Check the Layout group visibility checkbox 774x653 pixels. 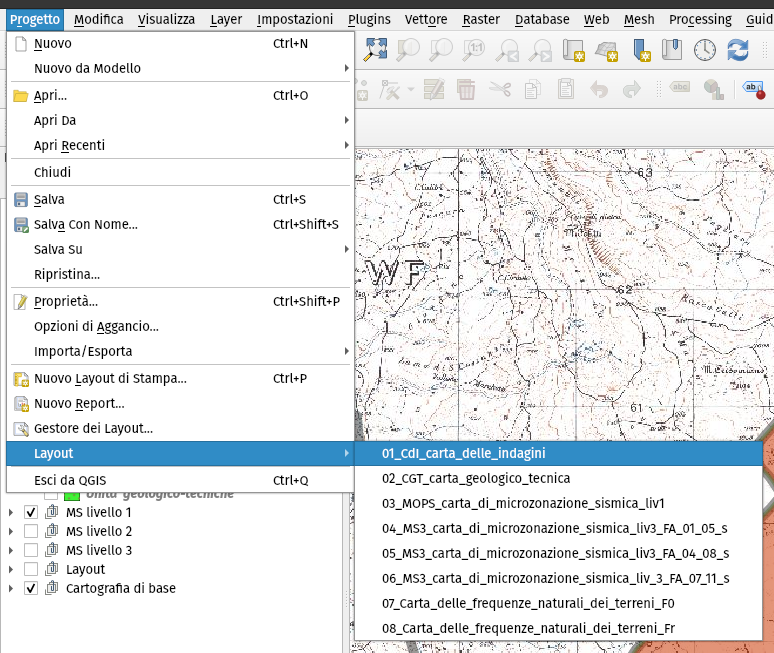[31, 569]
